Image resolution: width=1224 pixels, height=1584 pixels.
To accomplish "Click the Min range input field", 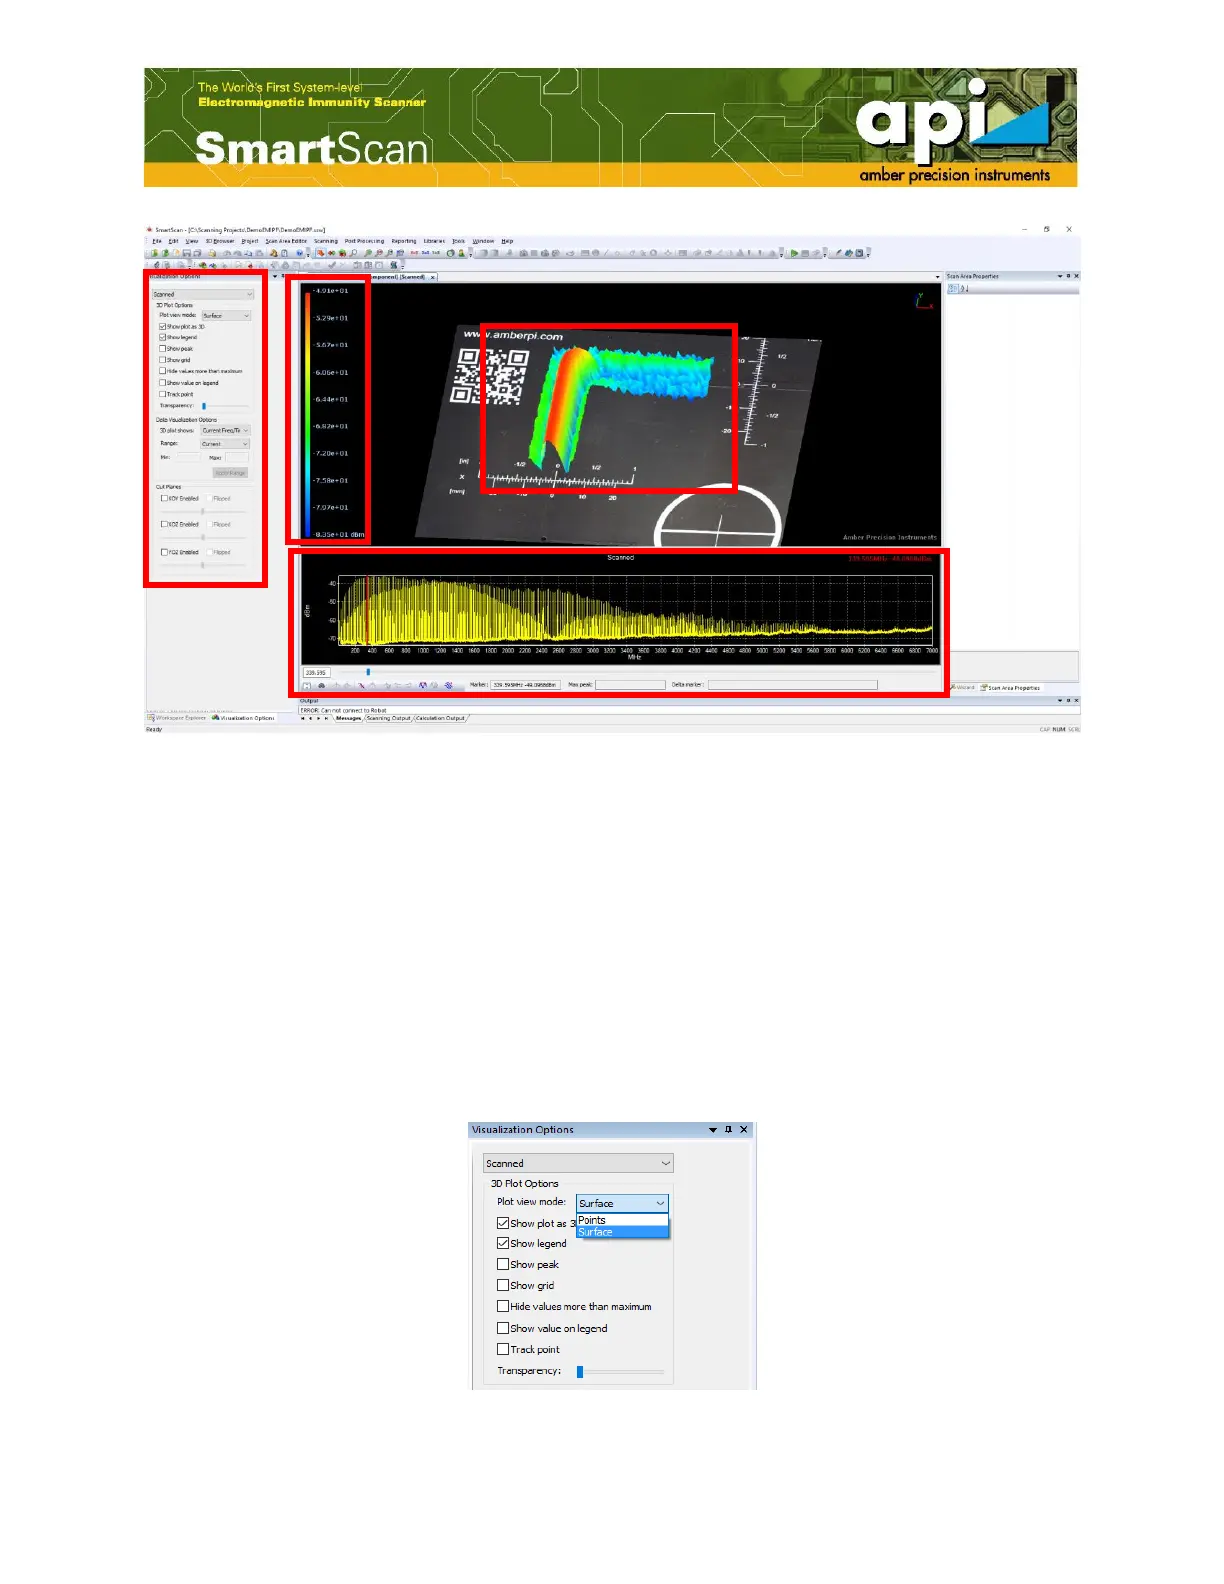I will coord(188,457).
